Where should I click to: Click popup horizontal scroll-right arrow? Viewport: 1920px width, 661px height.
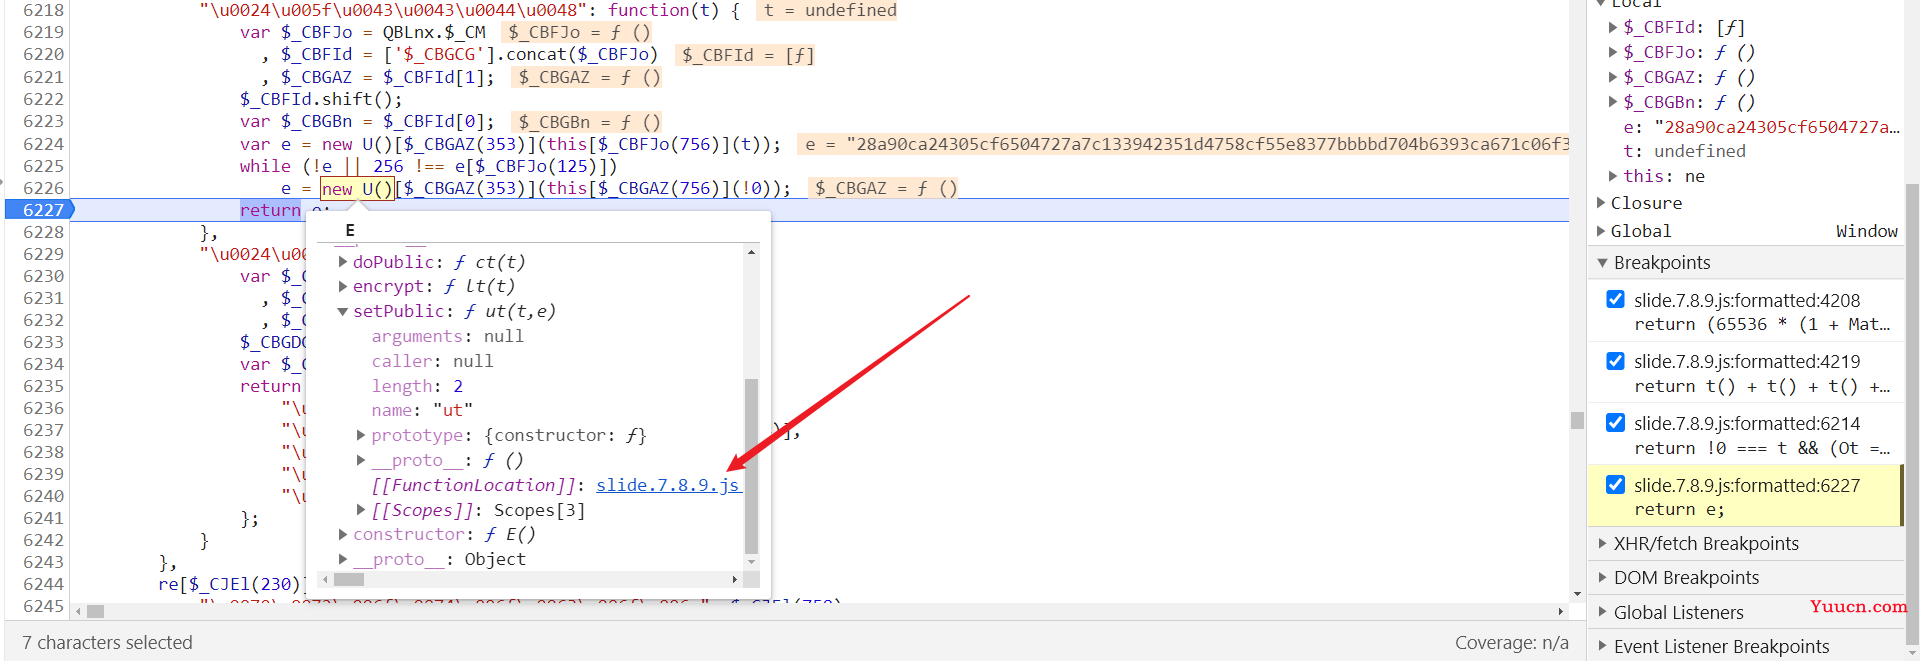click(x=735, y=579)
